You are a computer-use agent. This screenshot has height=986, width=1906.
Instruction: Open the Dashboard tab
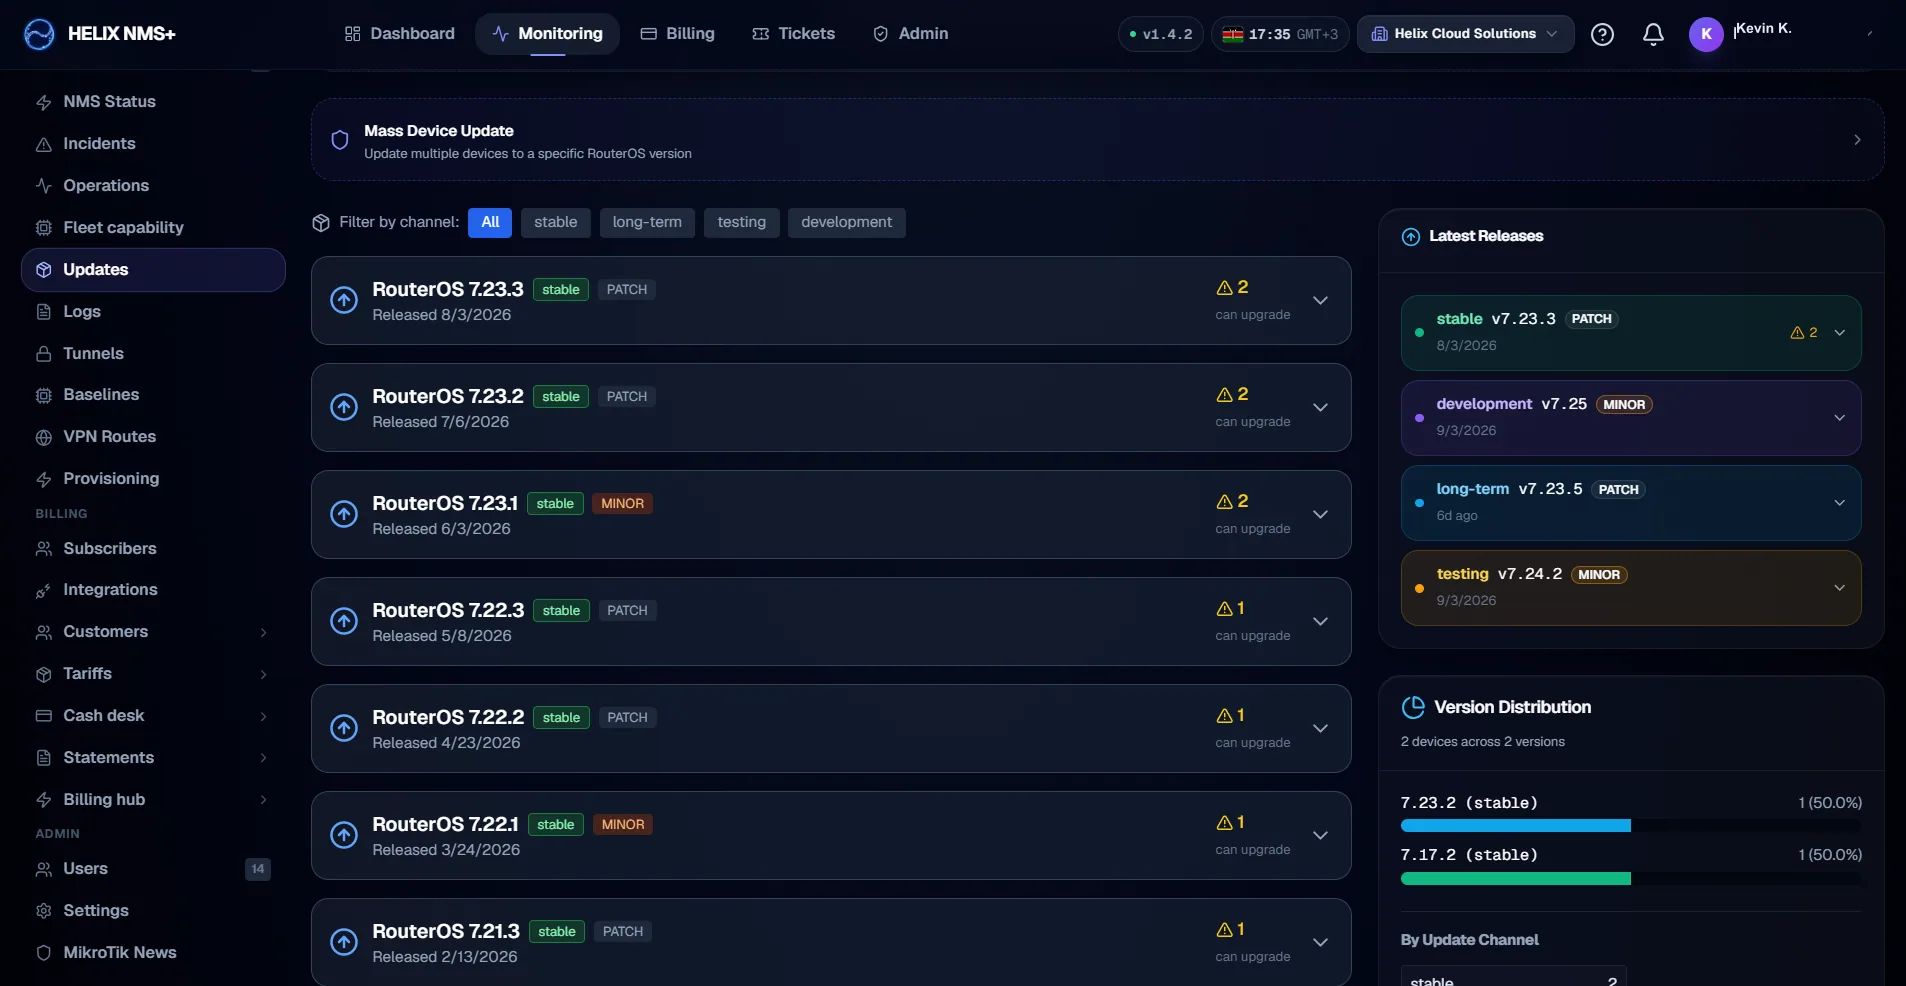tap(399, 34)
